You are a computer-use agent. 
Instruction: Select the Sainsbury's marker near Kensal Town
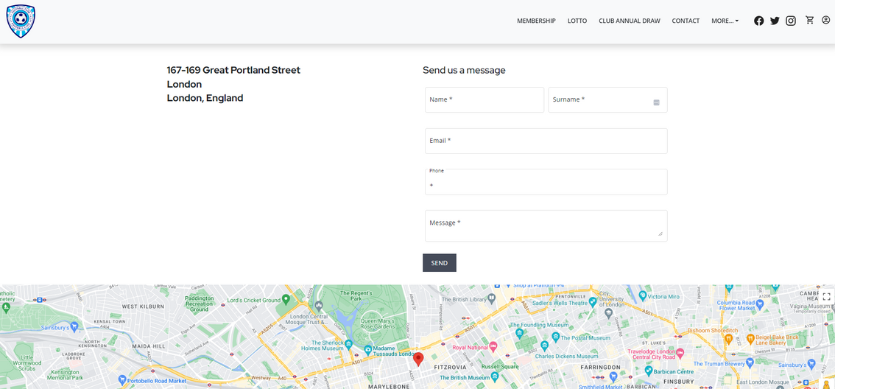[x=74, y=326]
